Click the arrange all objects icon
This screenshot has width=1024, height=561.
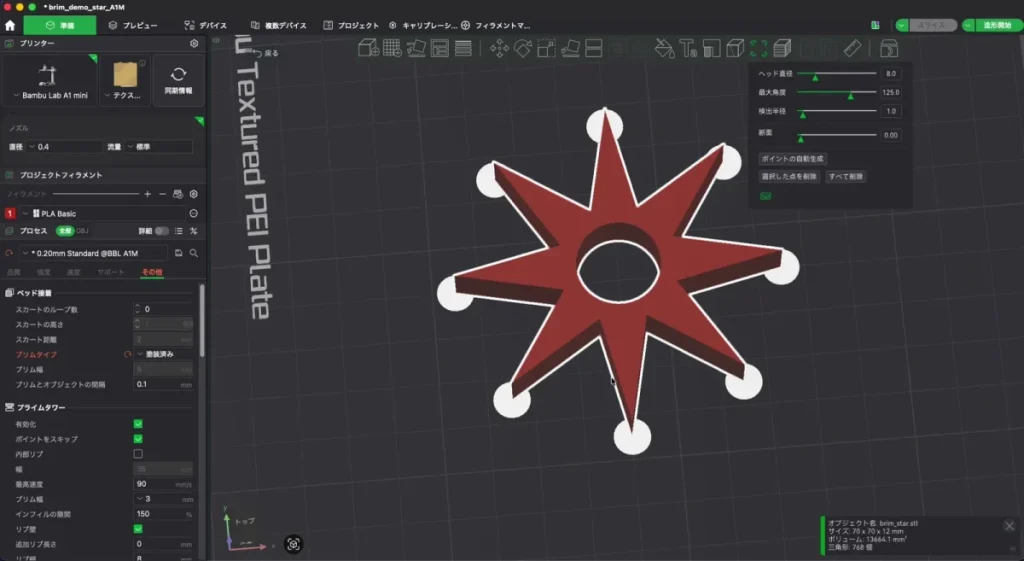pos(440,48)
